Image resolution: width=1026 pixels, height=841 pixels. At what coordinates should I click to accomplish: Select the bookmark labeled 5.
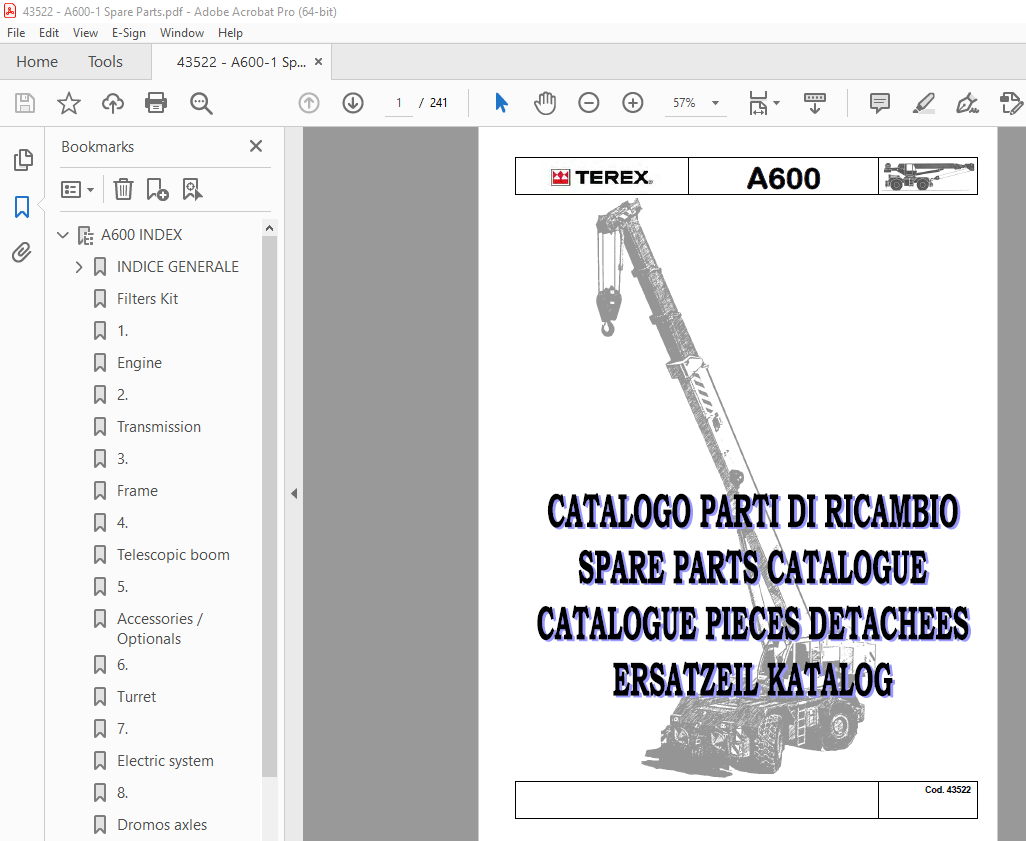pyautogui.click(x=122, y=587)
